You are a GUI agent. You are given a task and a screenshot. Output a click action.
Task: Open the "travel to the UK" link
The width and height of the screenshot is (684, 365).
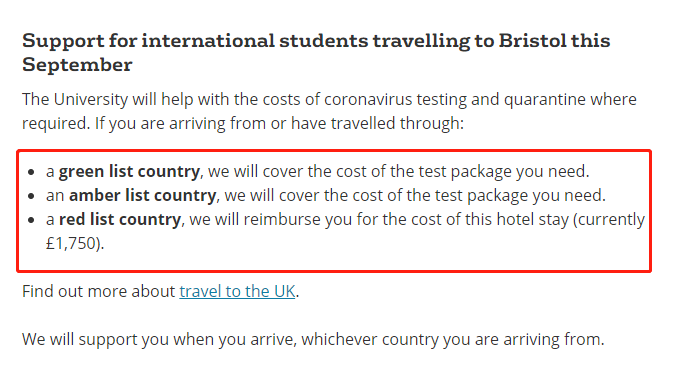pyautogui.click(x=237, y=291)
